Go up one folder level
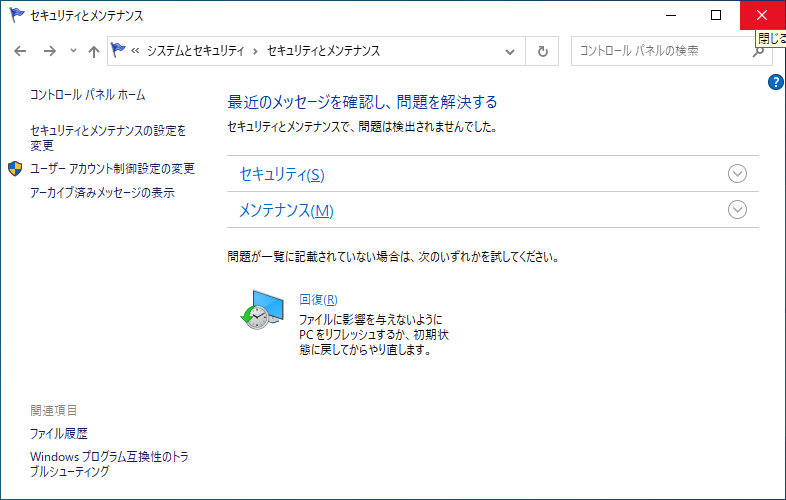This screenshot has width=786, height=500. (x=94, y=51)
